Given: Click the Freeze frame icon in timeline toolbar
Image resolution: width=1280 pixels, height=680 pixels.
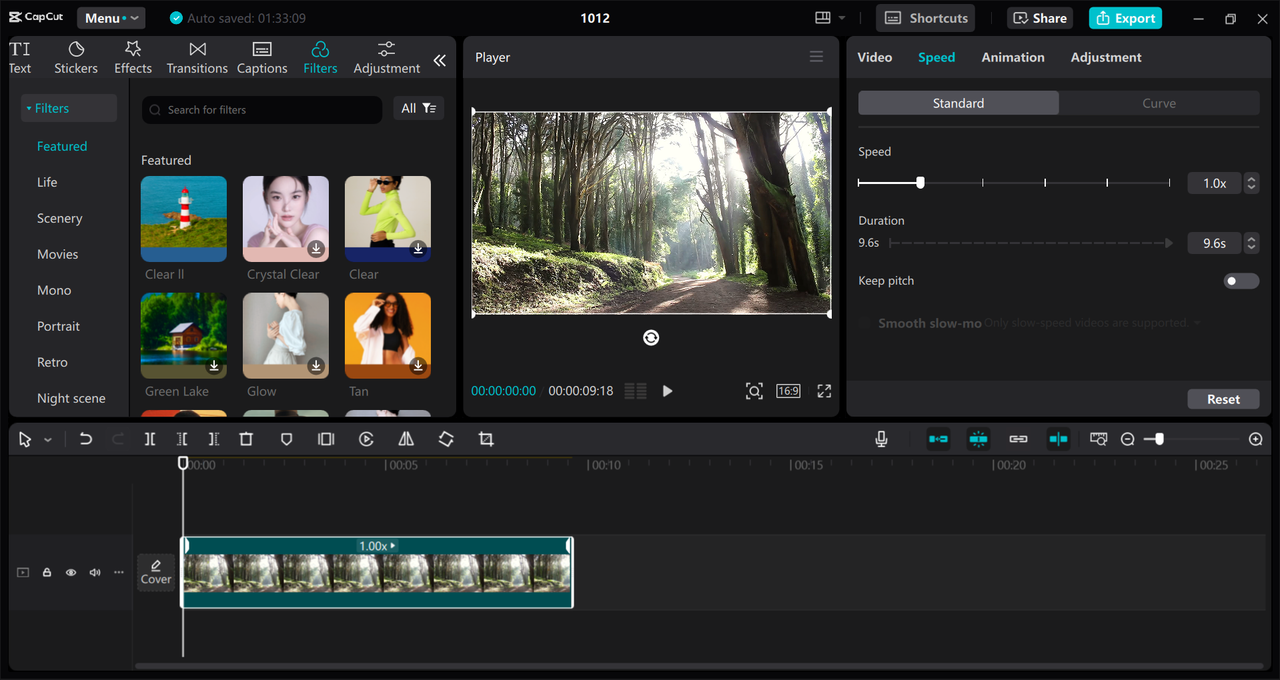Looking at the screenshot, I should coord(326,439).
